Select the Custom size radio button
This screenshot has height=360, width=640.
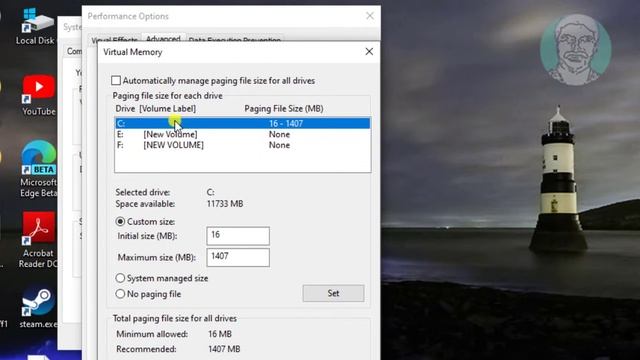click(x=120, y=222)
